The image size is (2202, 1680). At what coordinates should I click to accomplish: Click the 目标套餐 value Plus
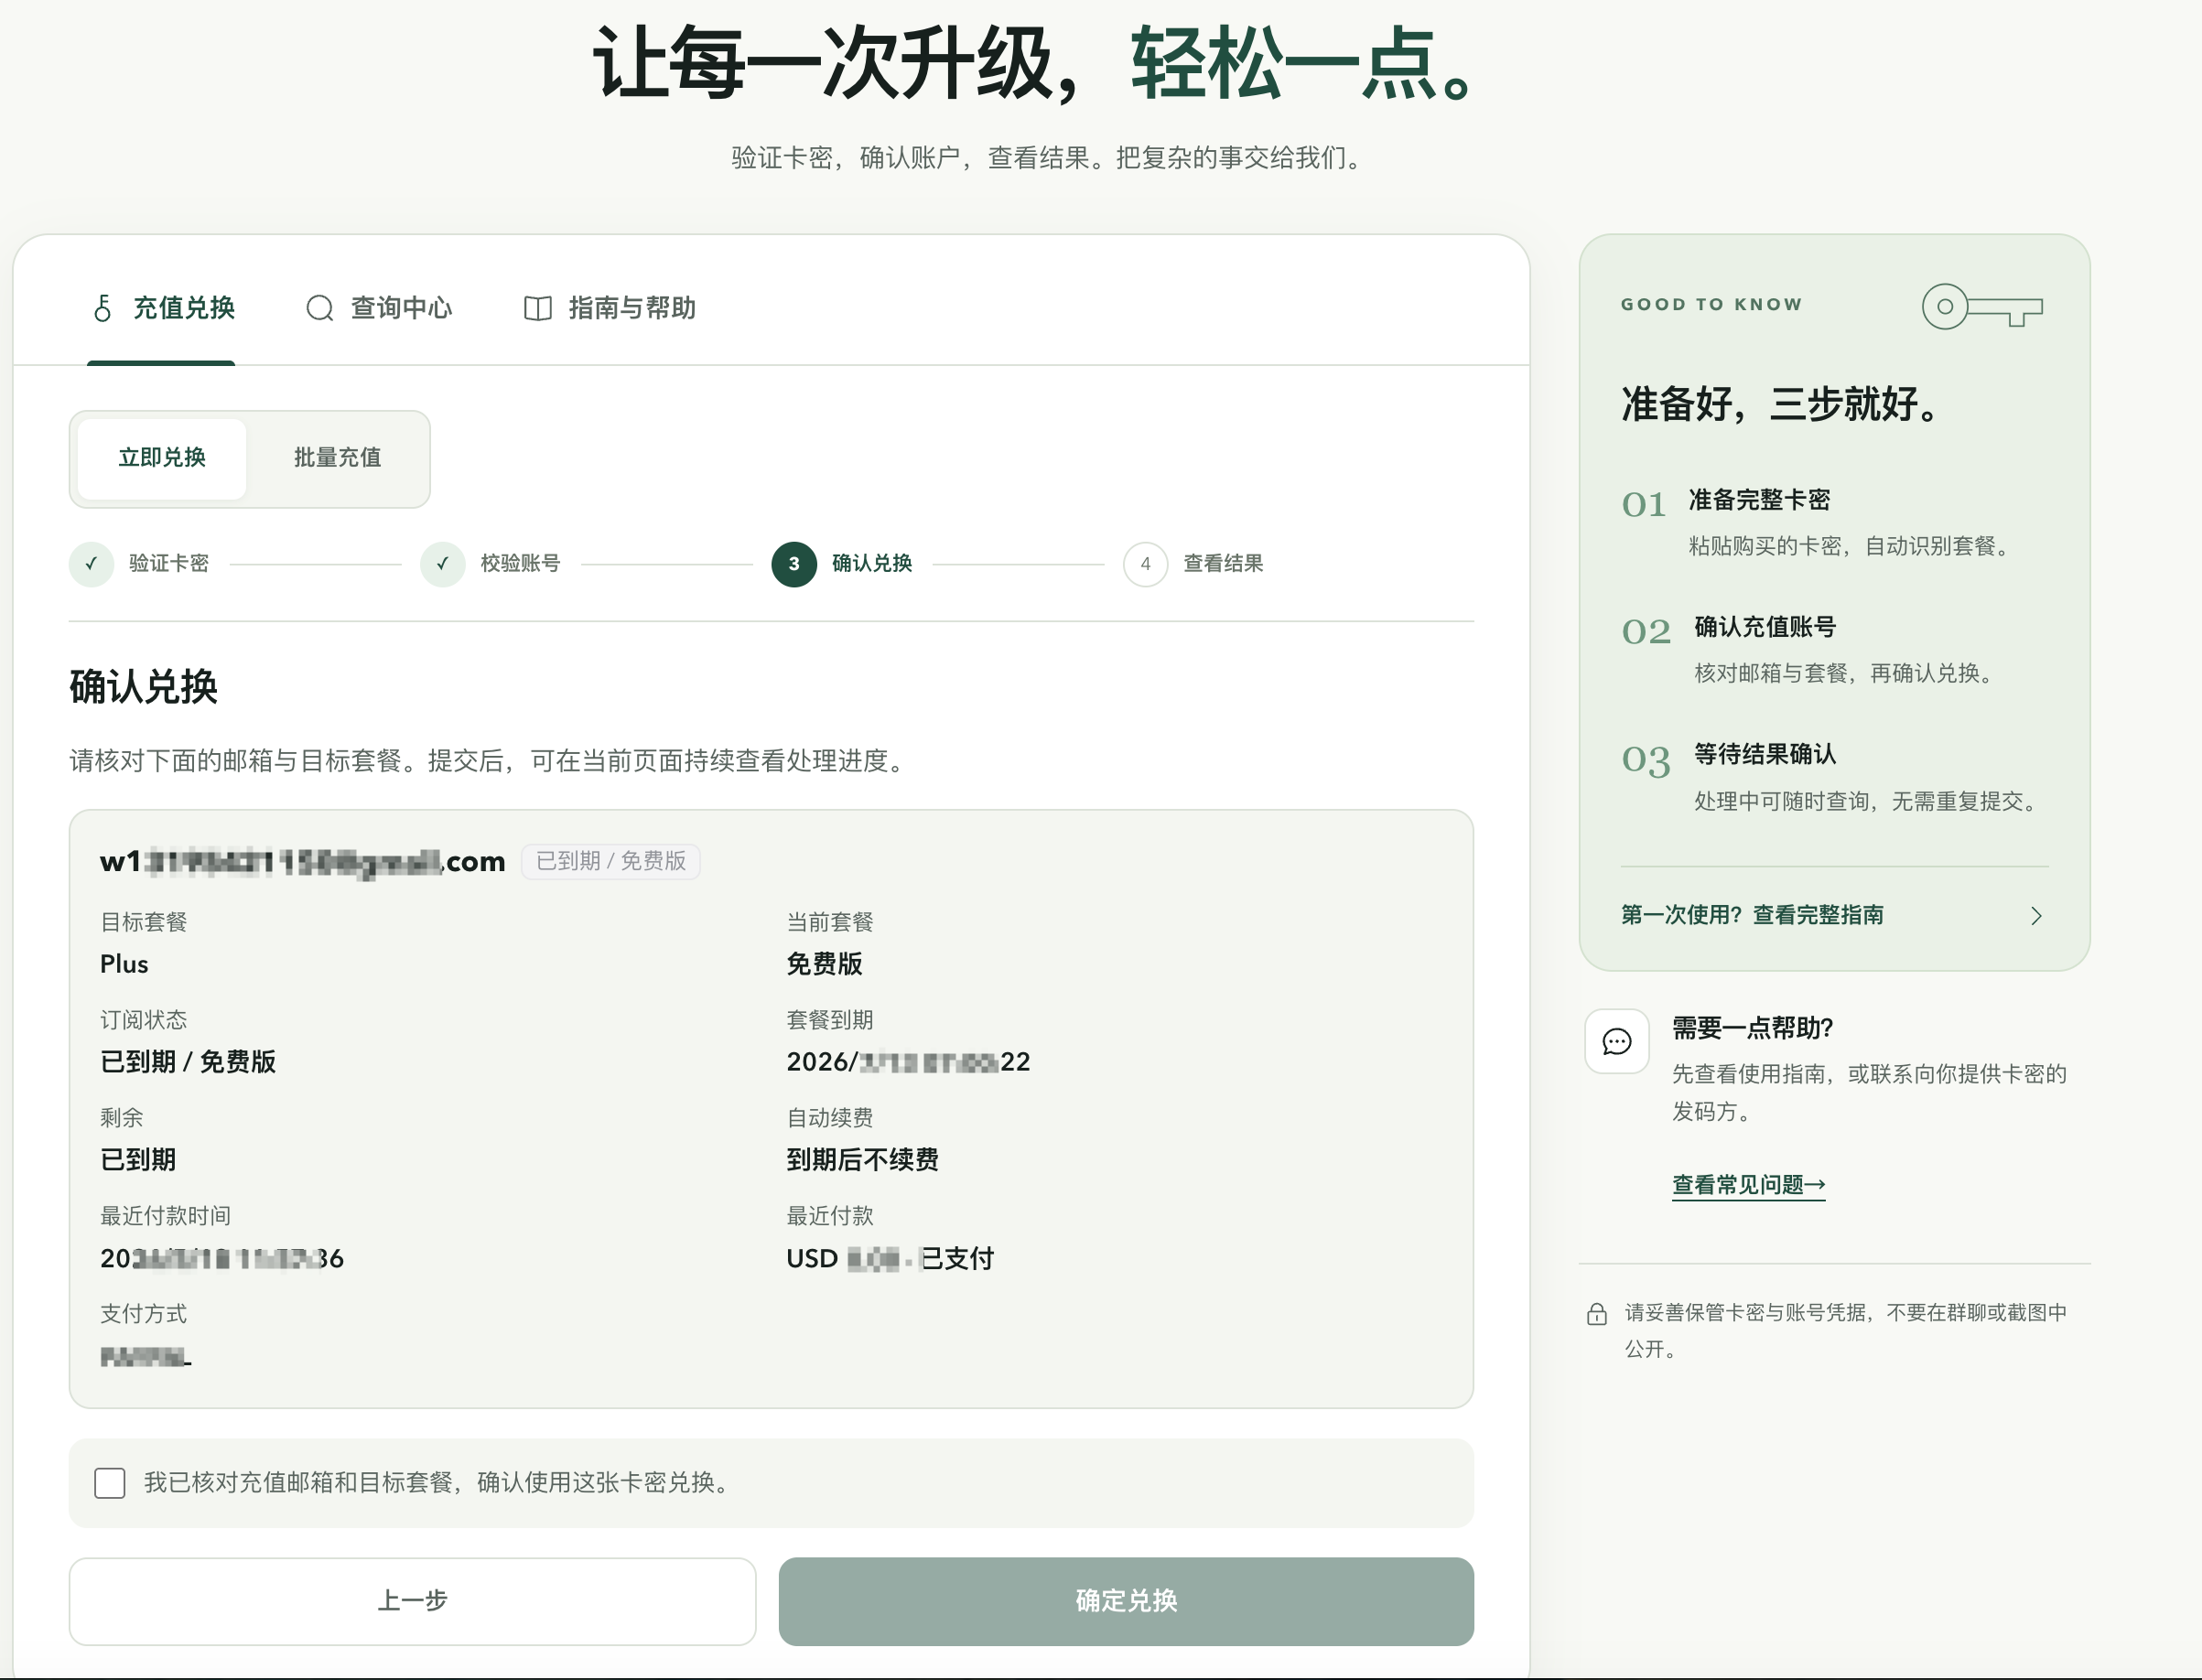124,964
